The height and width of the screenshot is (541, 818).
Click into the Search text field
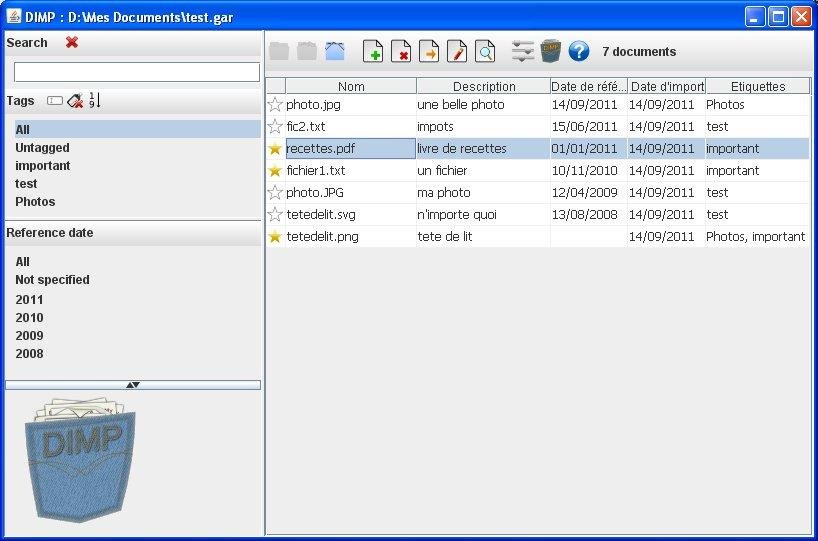coord(137,72)
